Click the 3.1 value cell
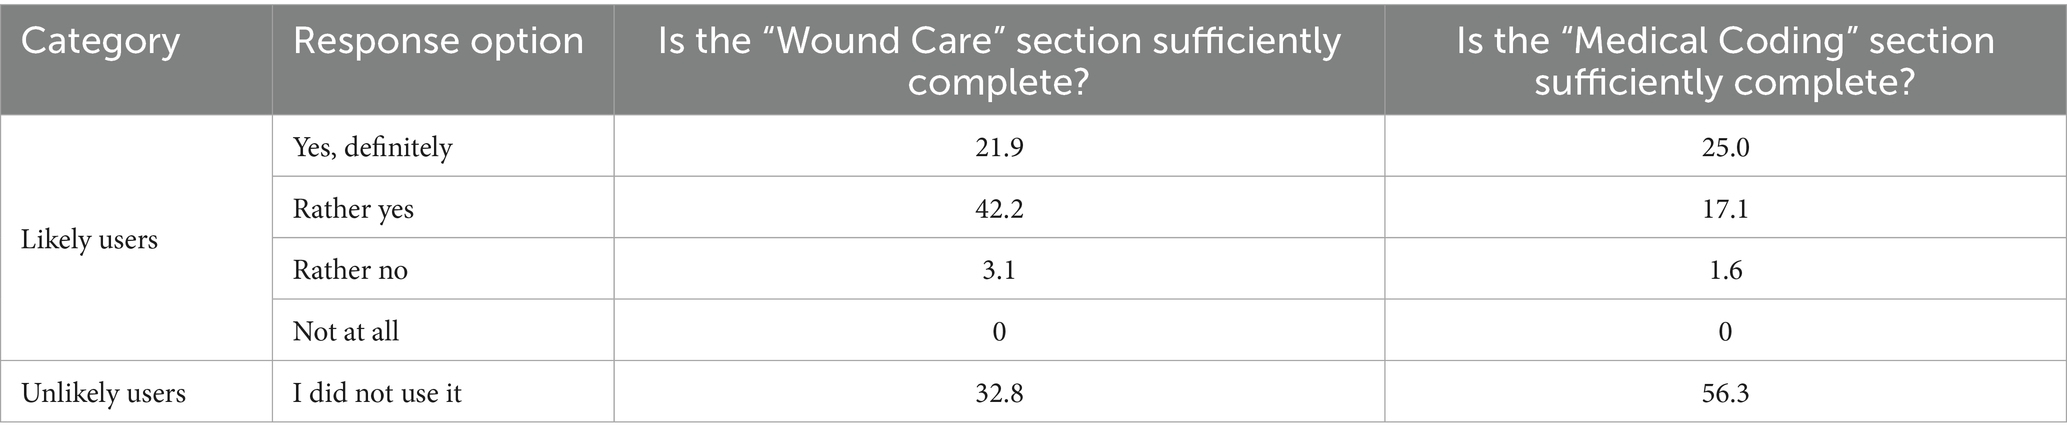Viewport: 2067px width, 440px height. tap(998, 270)
